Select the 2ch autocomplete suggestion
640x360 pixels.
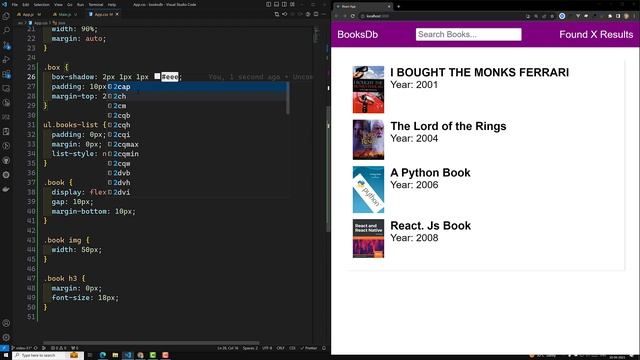(x=198, y=96)
